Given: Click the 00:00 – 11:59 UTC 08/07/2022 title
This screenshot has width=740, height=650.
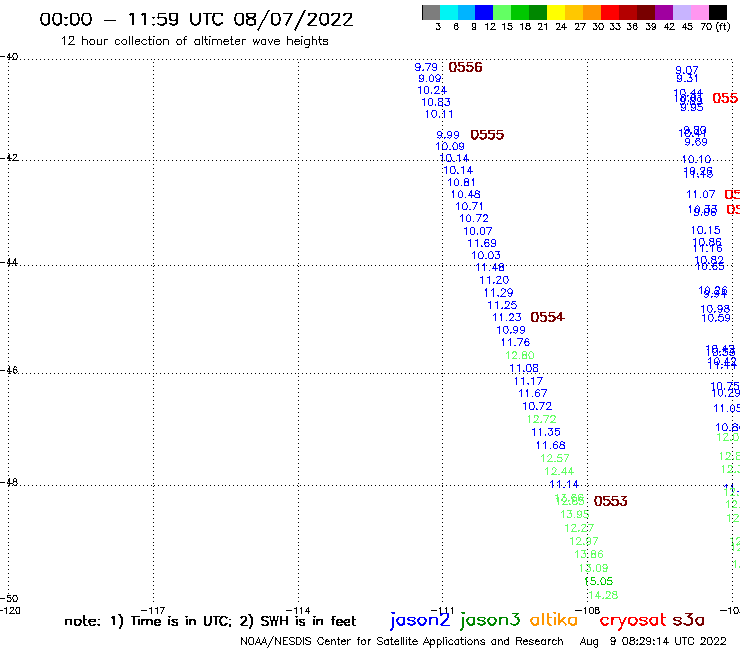Looking at the screenshot, I should click(x=196, y=19).
